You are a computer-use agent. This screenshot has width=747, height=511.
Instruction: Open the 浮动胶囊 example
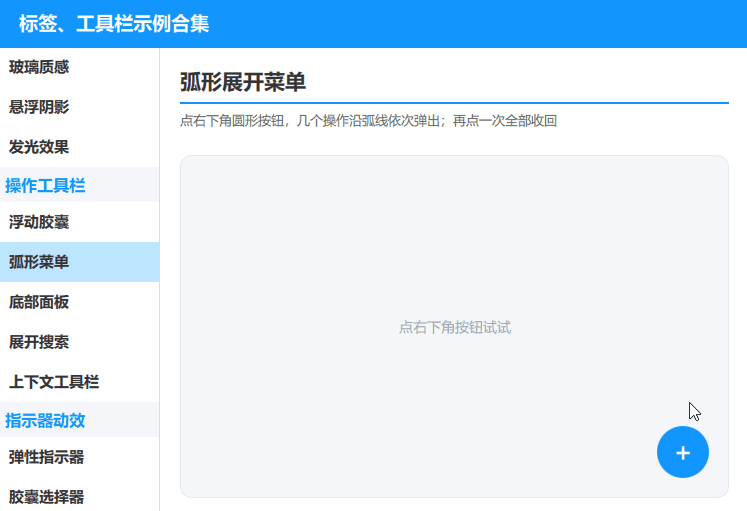[x=80, y=222]
